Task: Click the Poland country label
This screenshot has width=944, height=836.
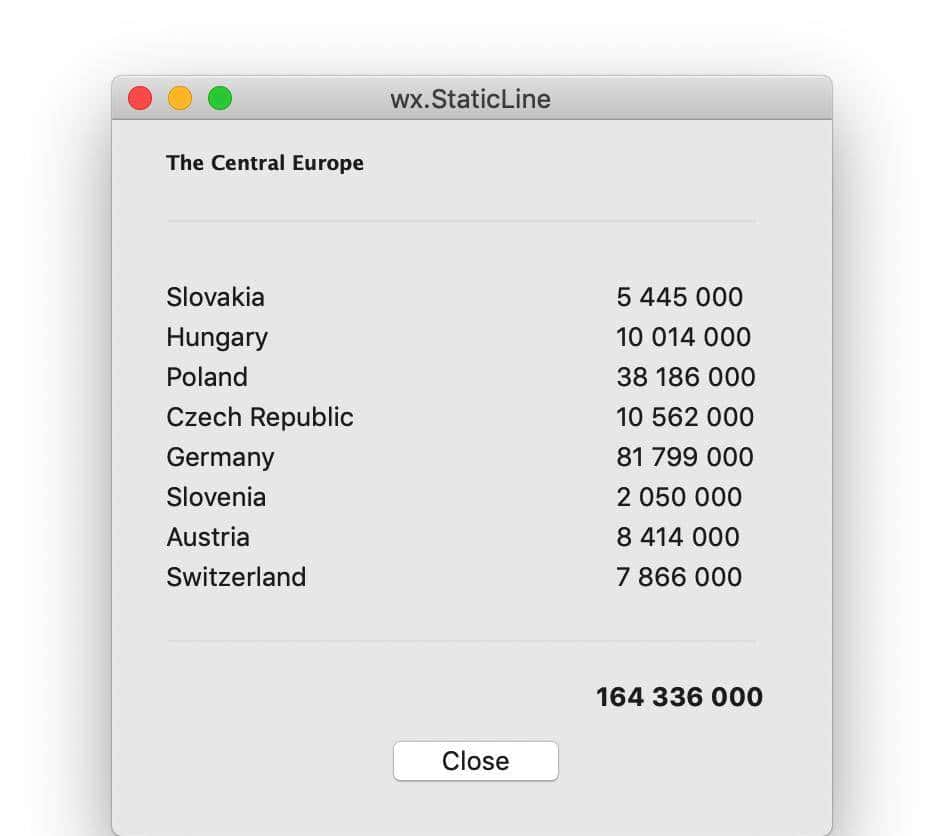Action: point(207,377)
